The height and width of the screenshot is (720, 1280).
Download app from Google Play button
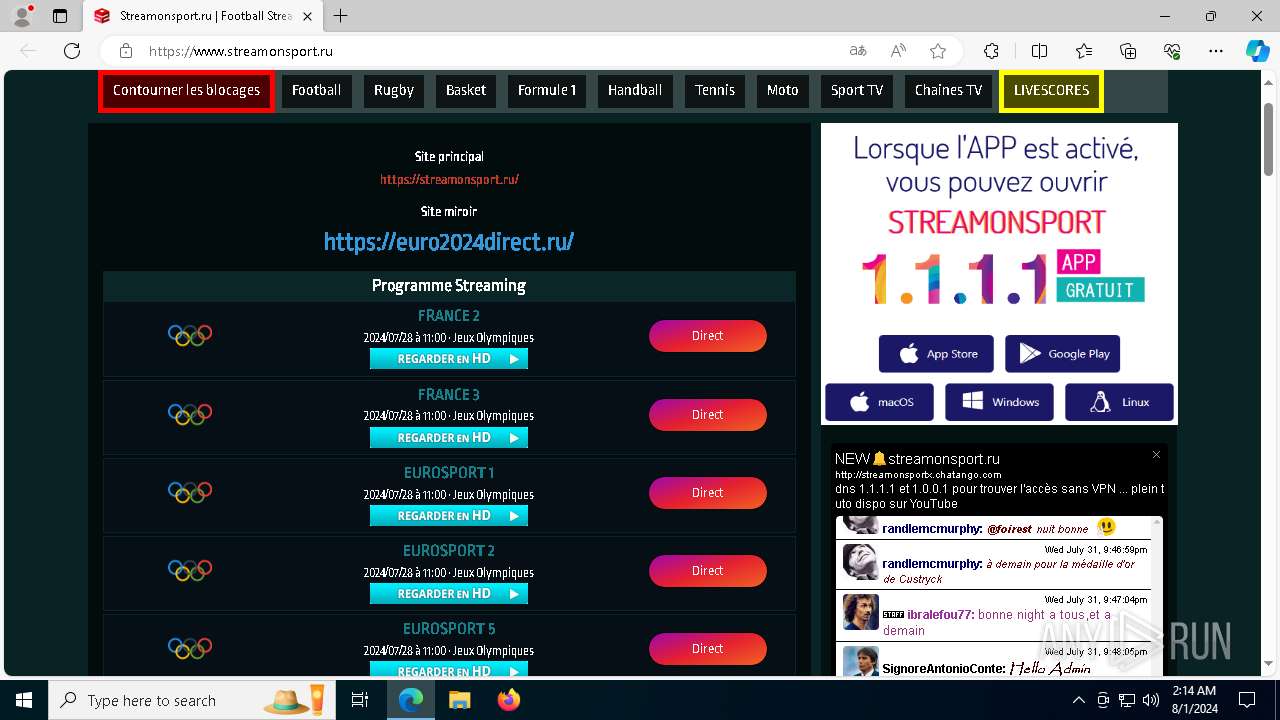click(x=1063, y=354)
